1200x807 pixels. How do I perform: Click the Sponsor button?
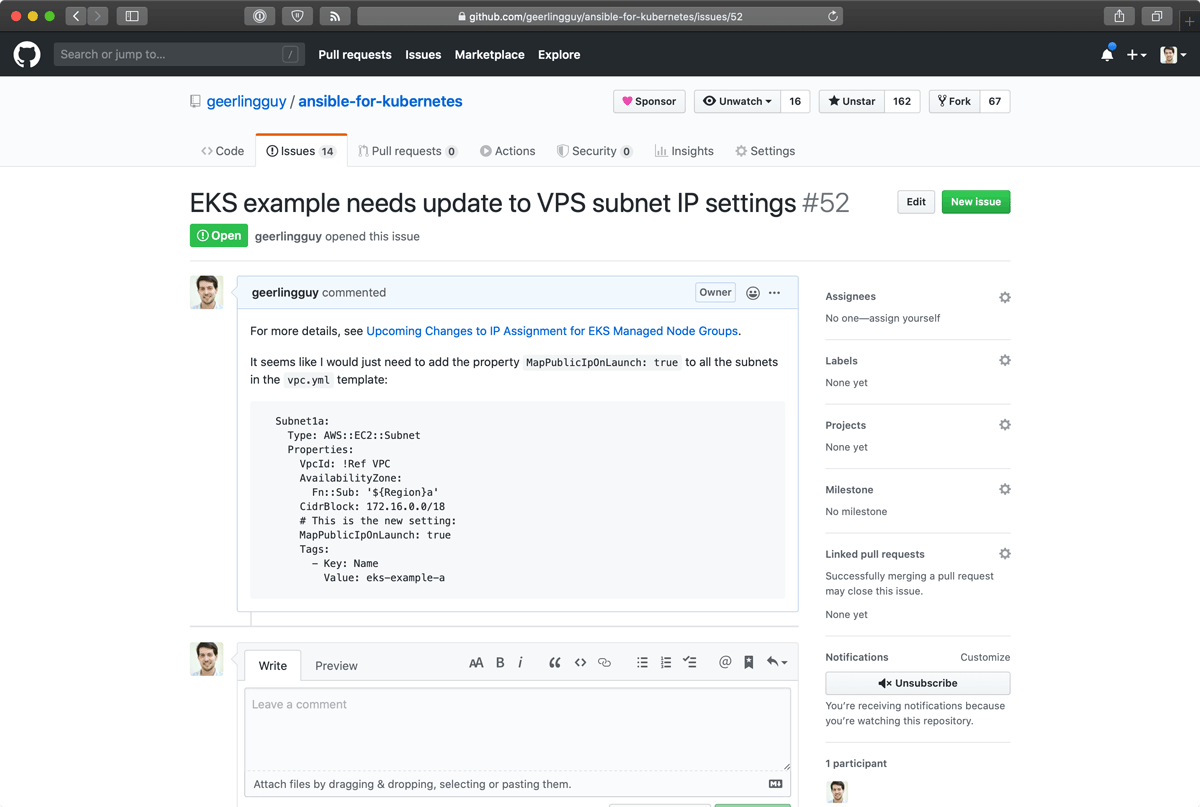(649, 101)
